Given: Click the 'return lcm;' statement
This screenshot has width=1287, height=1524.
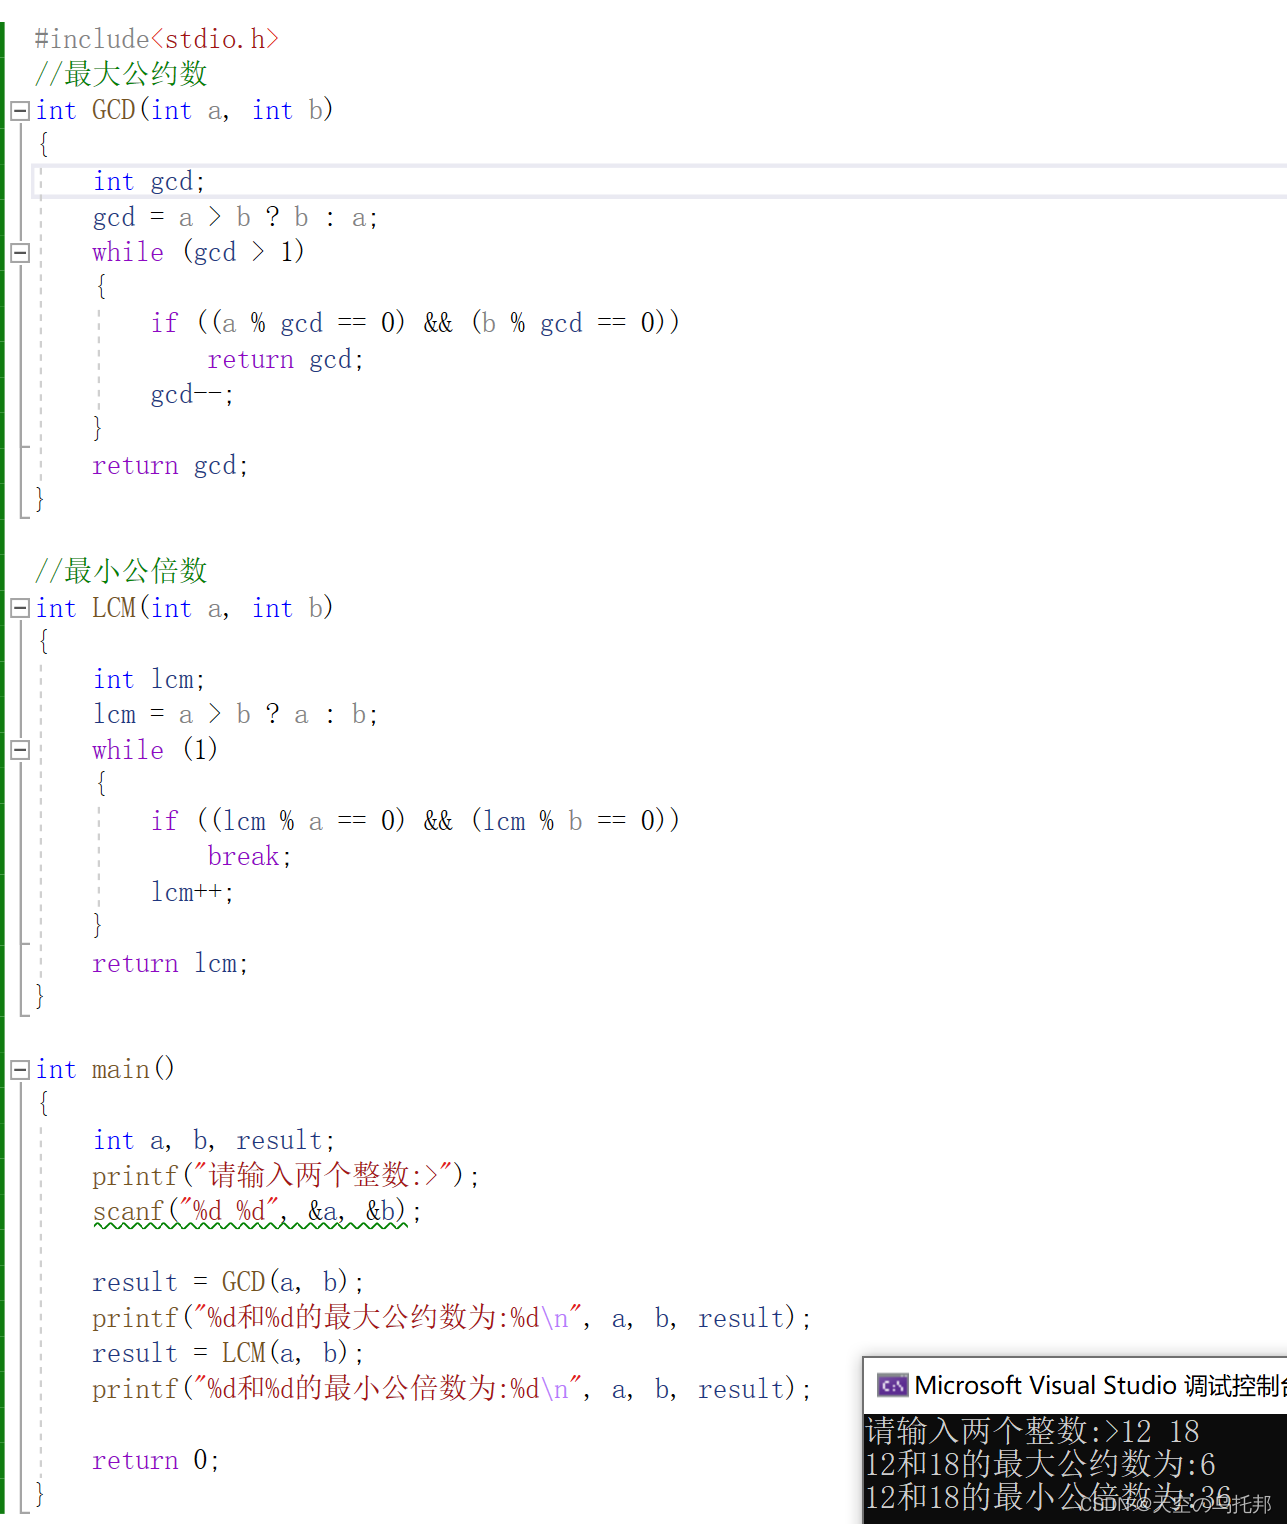Looking at the screenshot, I should point(170,963).
